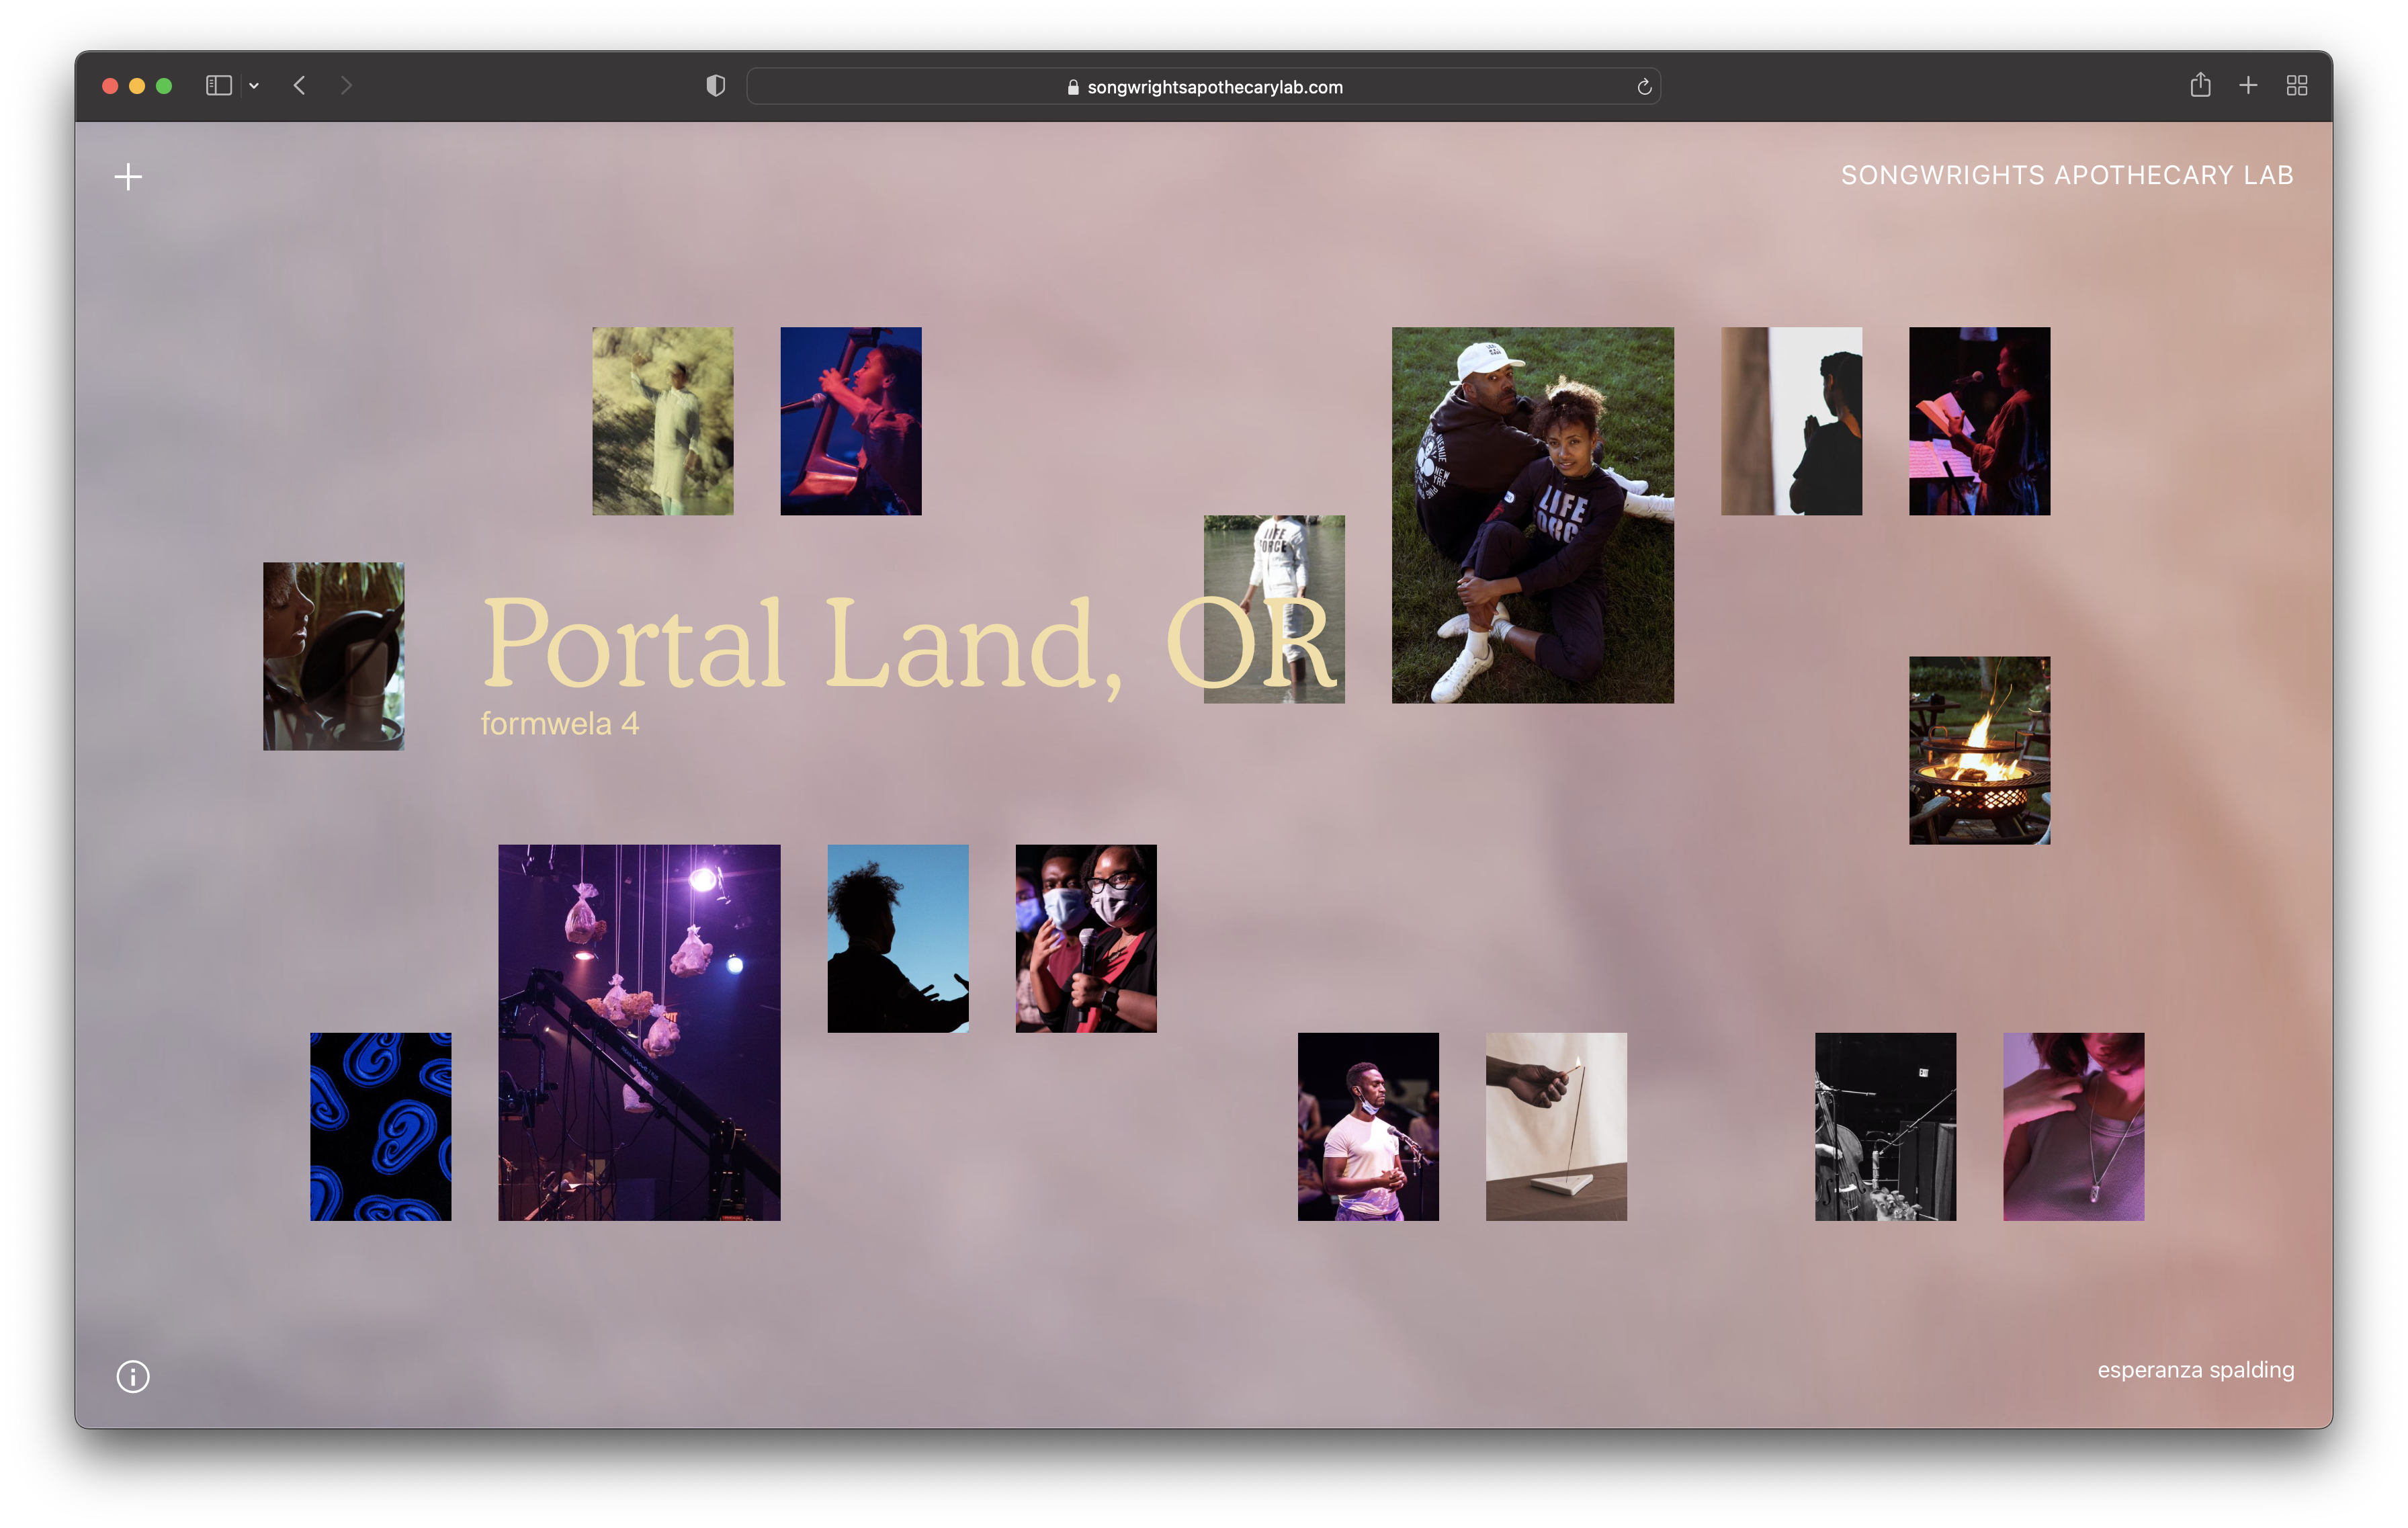
Task: Open the fire pit photo thumbnail
Action: pos(1979,750)
